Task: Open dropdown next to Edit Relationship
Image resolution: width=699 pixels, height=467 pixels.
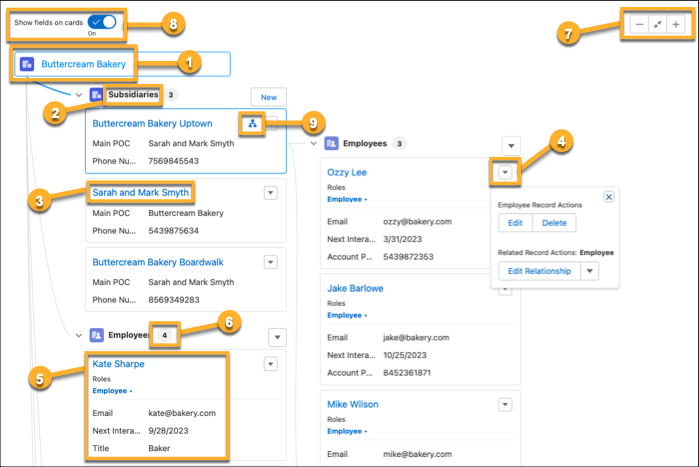Action: point(590,271)
